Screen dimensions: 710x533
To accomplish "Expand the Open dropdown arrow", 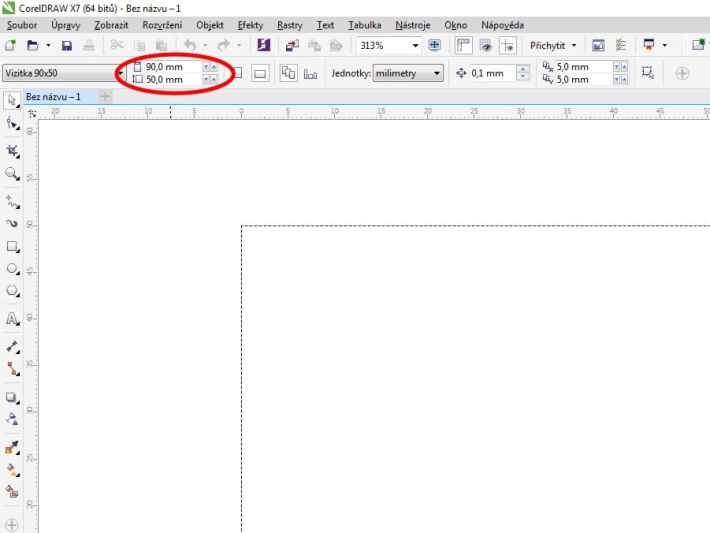I will [48, 45].
